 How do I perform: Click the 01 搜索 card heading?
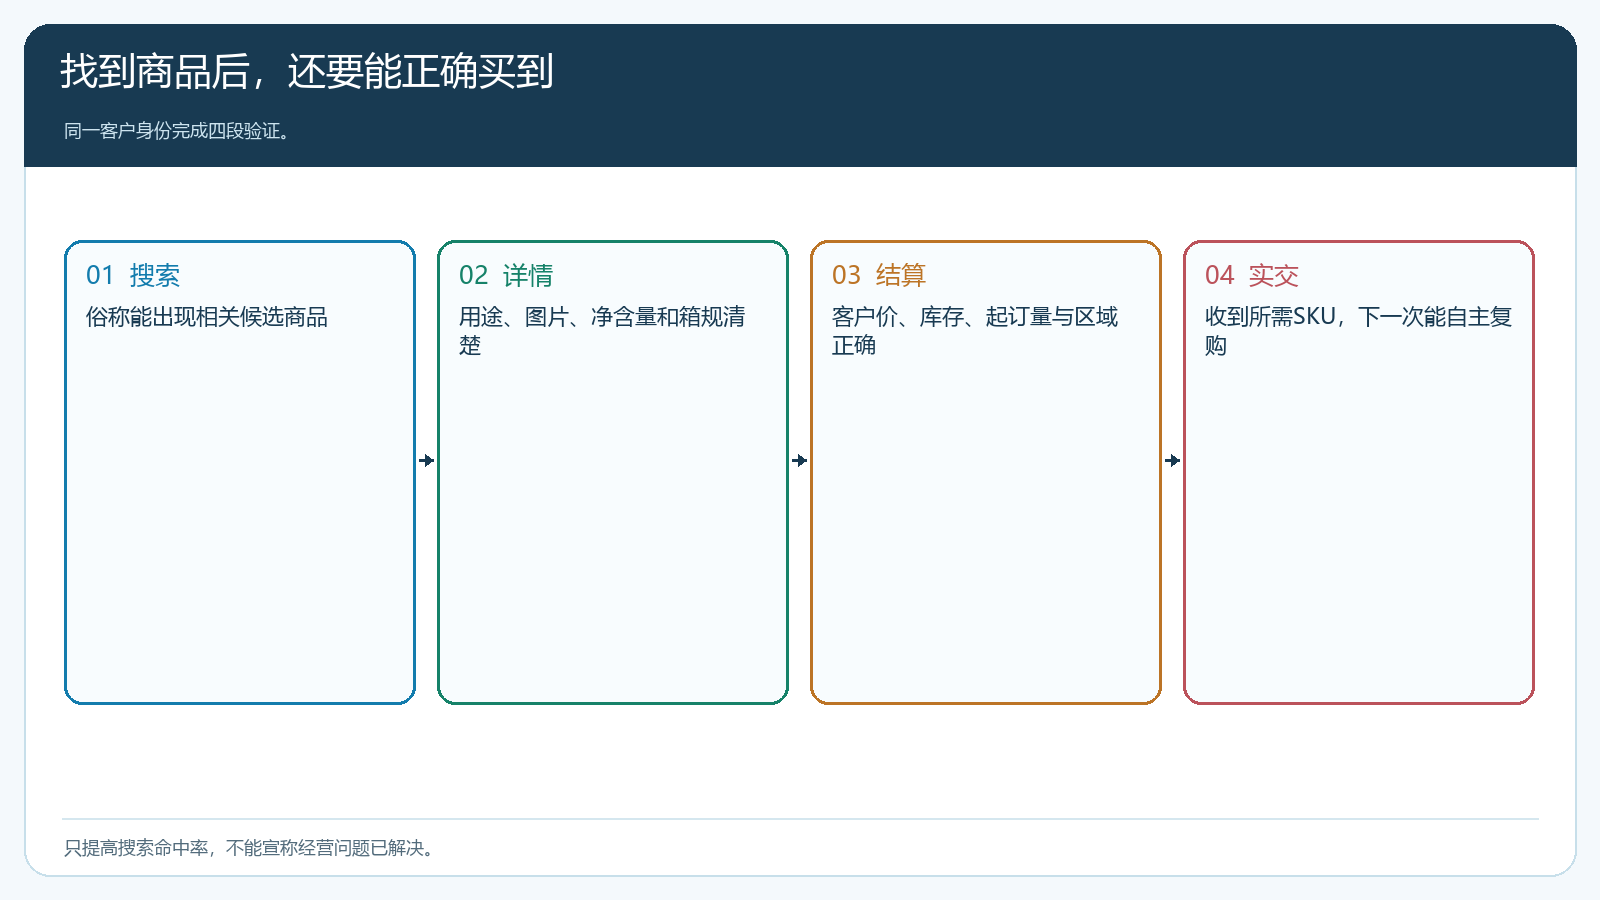click(x=133, y=275)
